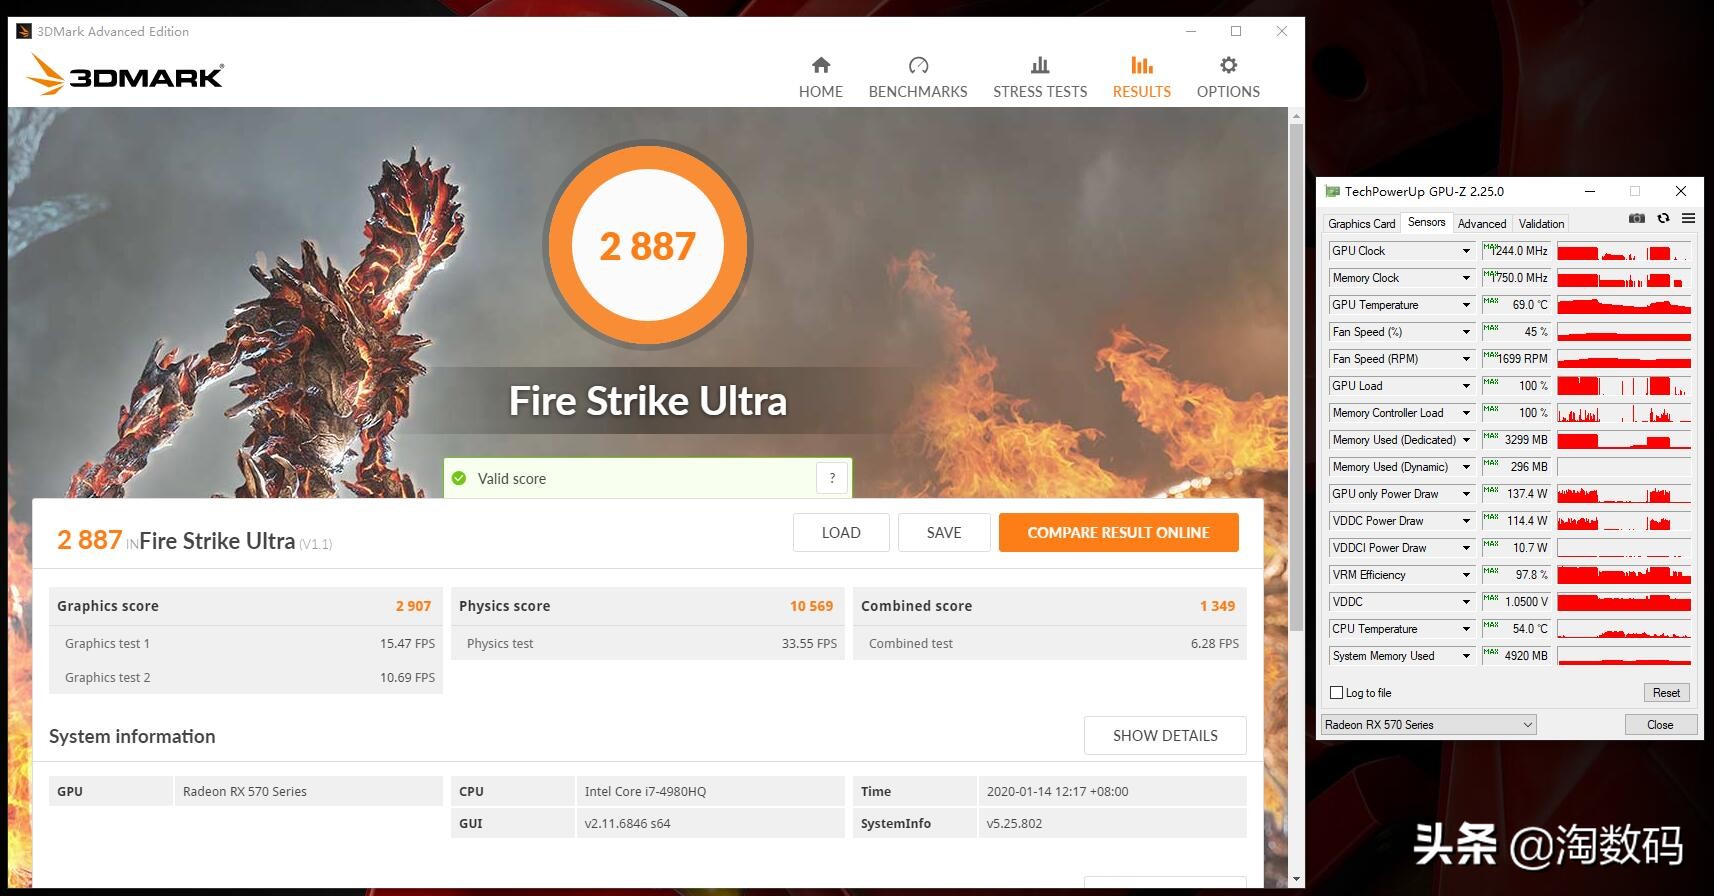Expand the VDDCI Power Draw dropdown
This screenshot has width=1714, height=896.
(x=1466, y=548)
